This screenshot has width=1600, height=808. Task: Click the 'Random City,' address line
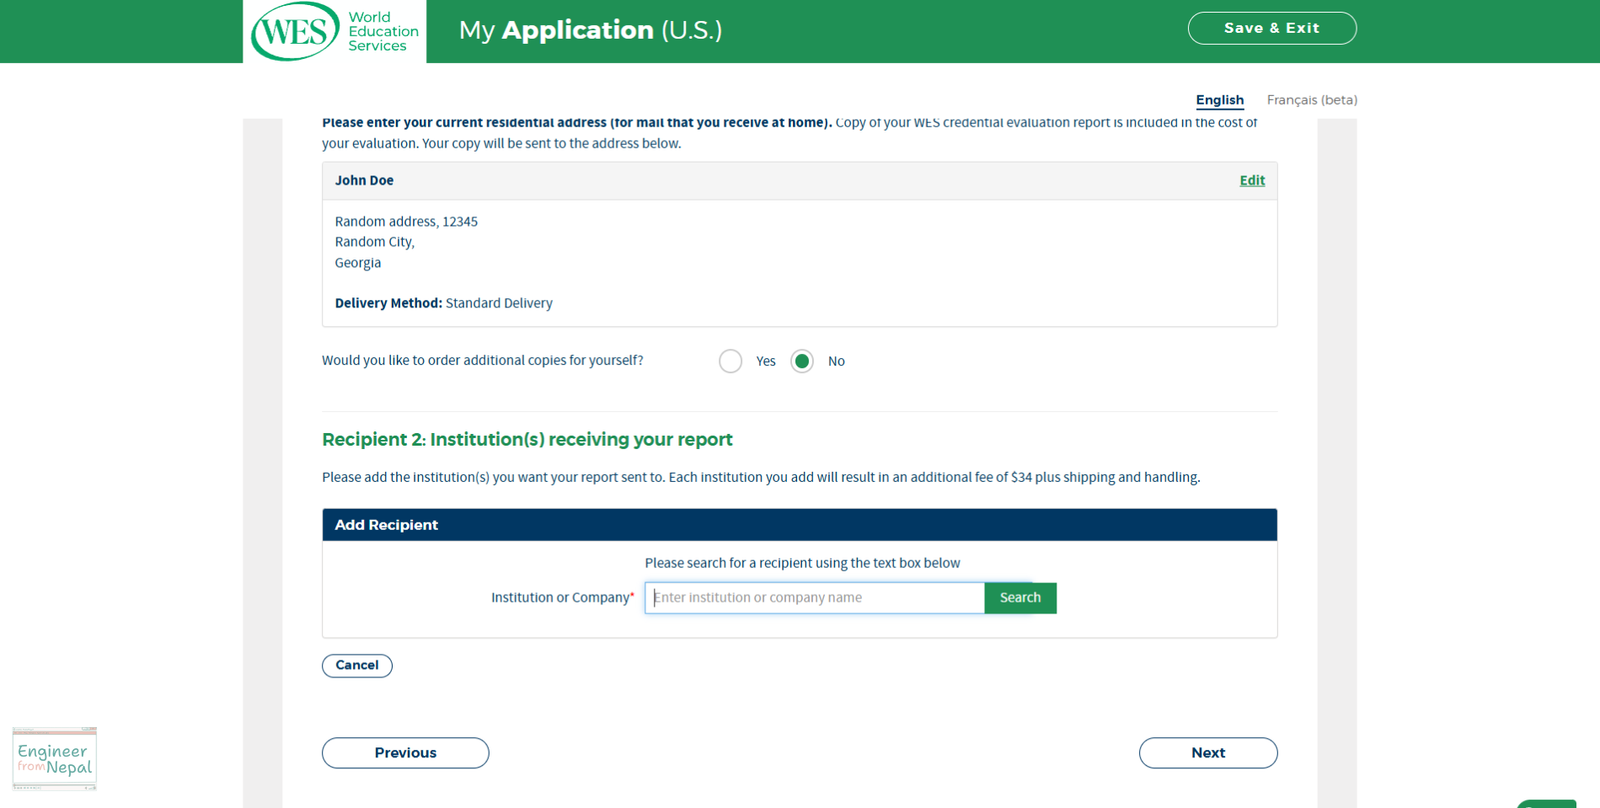[374, 242]
